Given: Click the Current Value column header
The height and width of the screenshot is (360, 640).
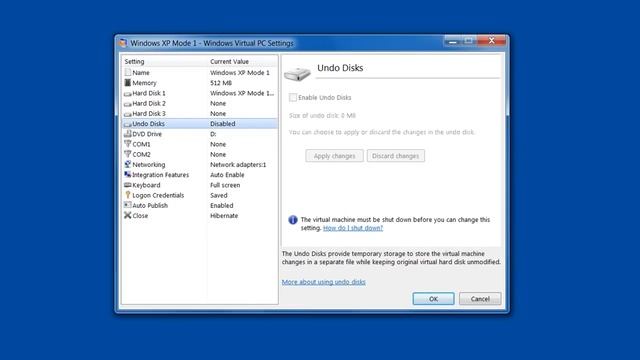Looking at the screenshot, I should pyautogui.click(x=242, y=61).
